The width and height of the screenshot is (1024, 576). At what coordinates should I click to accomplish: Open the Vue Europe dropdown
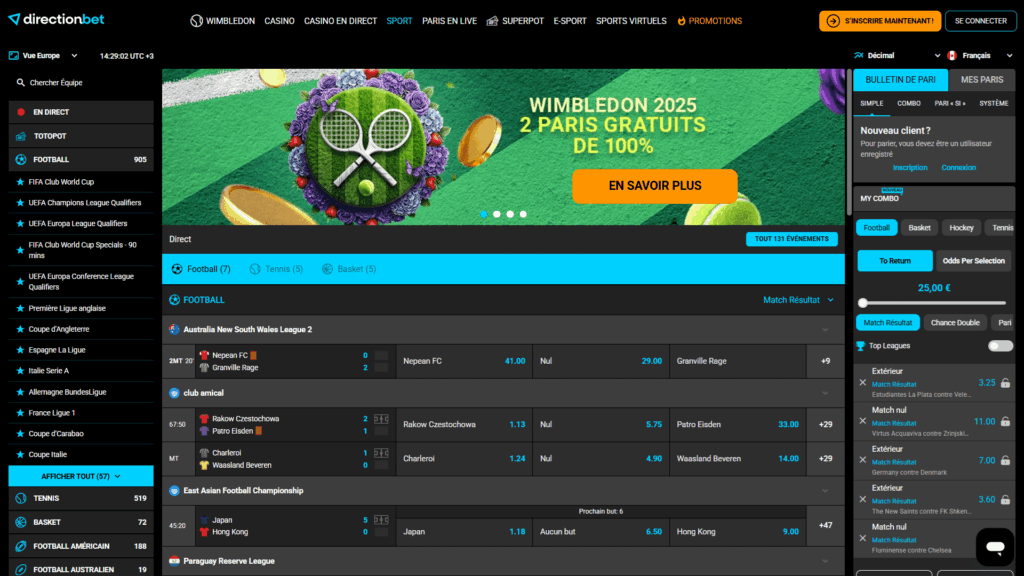click(43, 56)
